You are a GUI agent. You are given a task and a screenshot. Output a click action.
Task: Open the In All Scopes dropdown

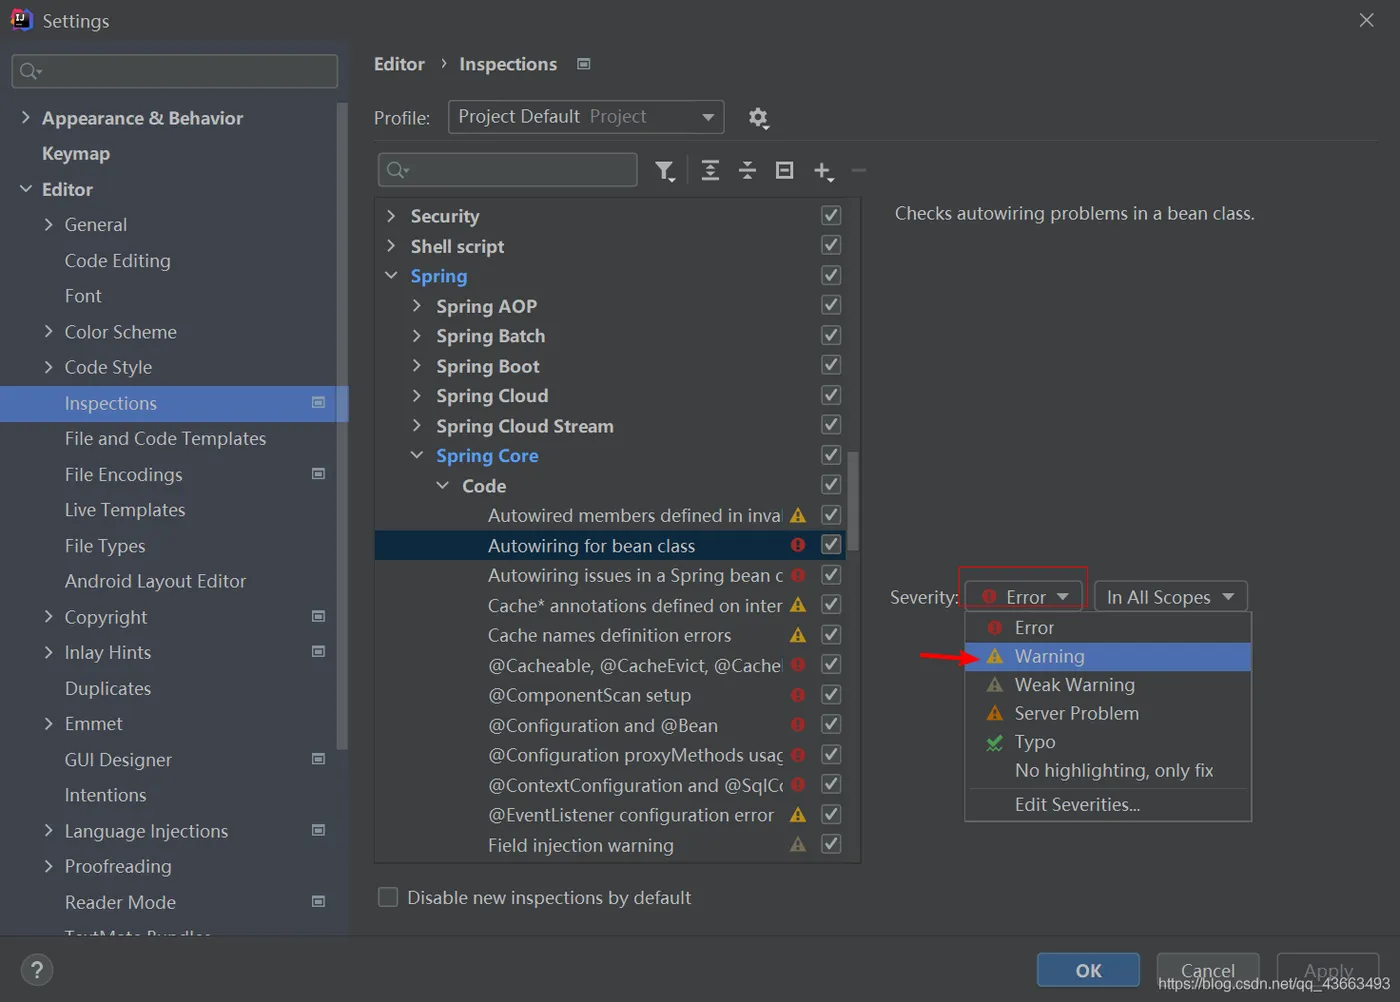point(1171,597)
